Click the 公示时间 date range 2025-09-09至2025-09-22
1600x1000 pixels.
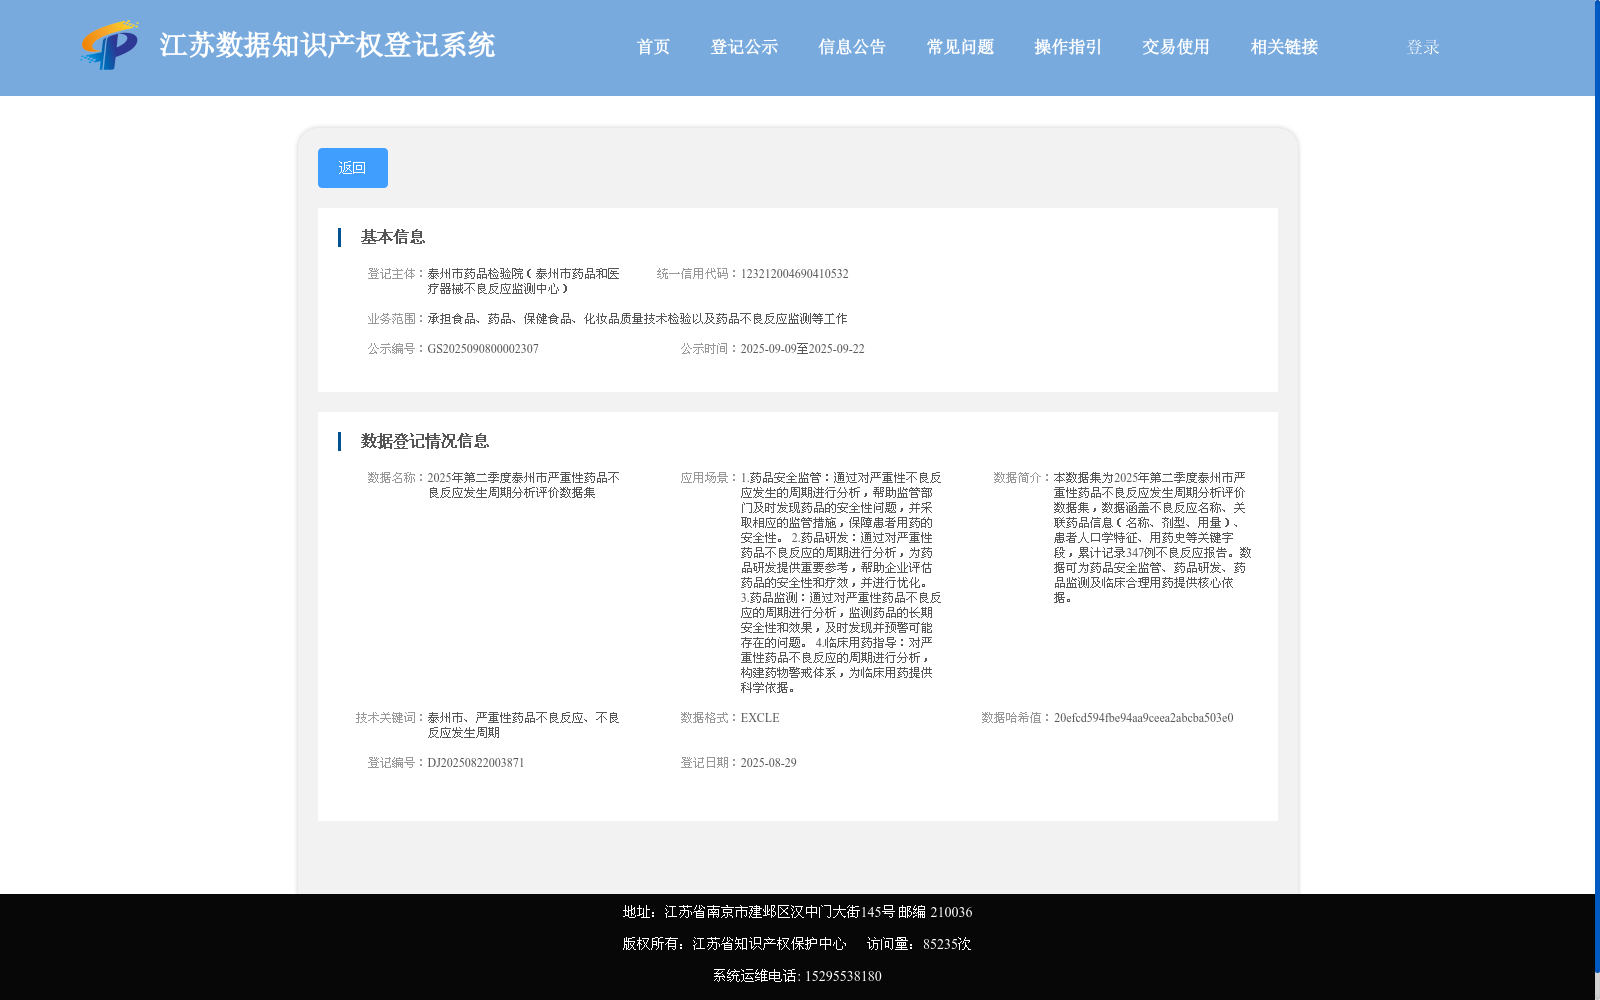(802, 349)
